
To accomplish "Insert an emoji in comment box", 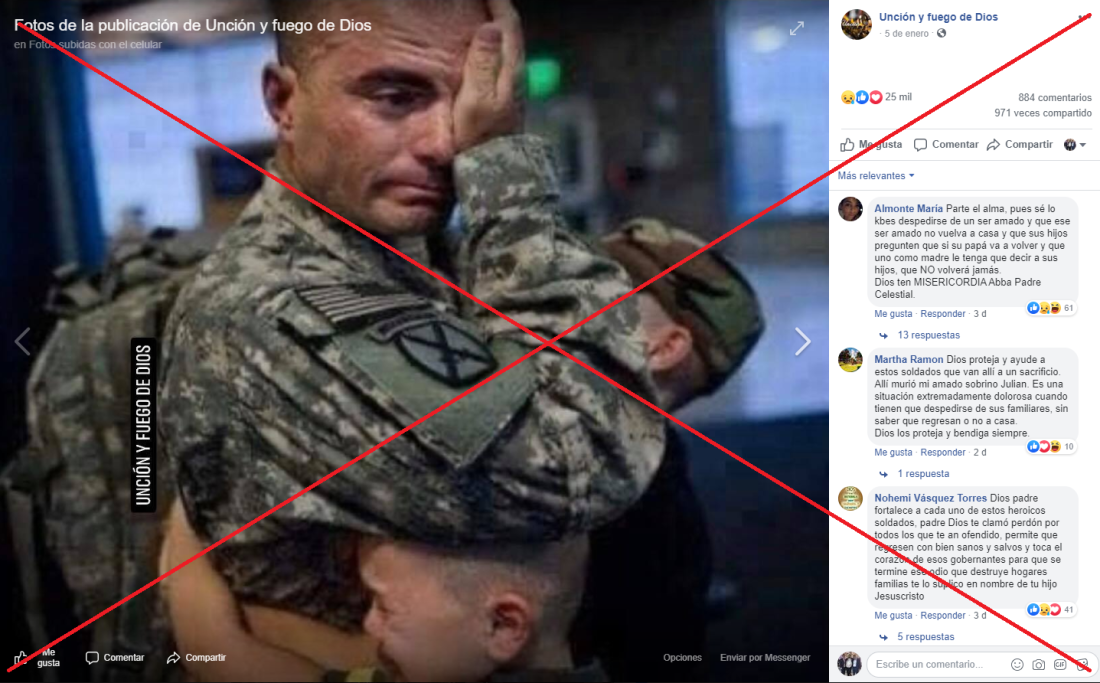I will click(x=1017, y=664).
